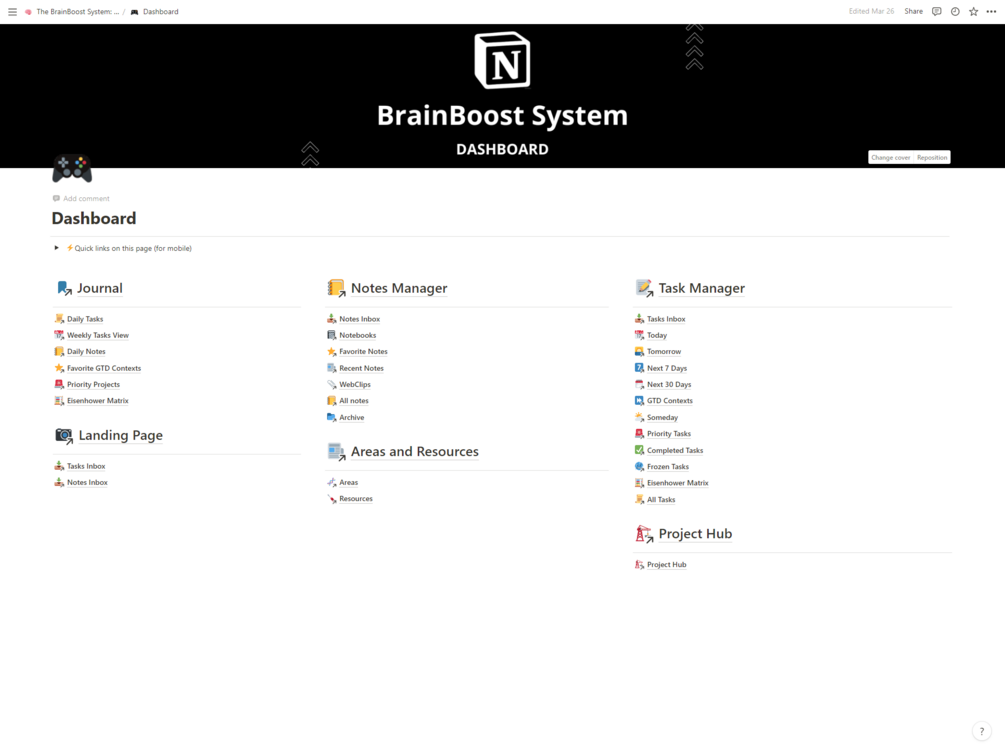Image resolution: width=1005 pixels, height=754 pixels.
Task: Click the game controller page icon
Action: click(x=72, y=168)
